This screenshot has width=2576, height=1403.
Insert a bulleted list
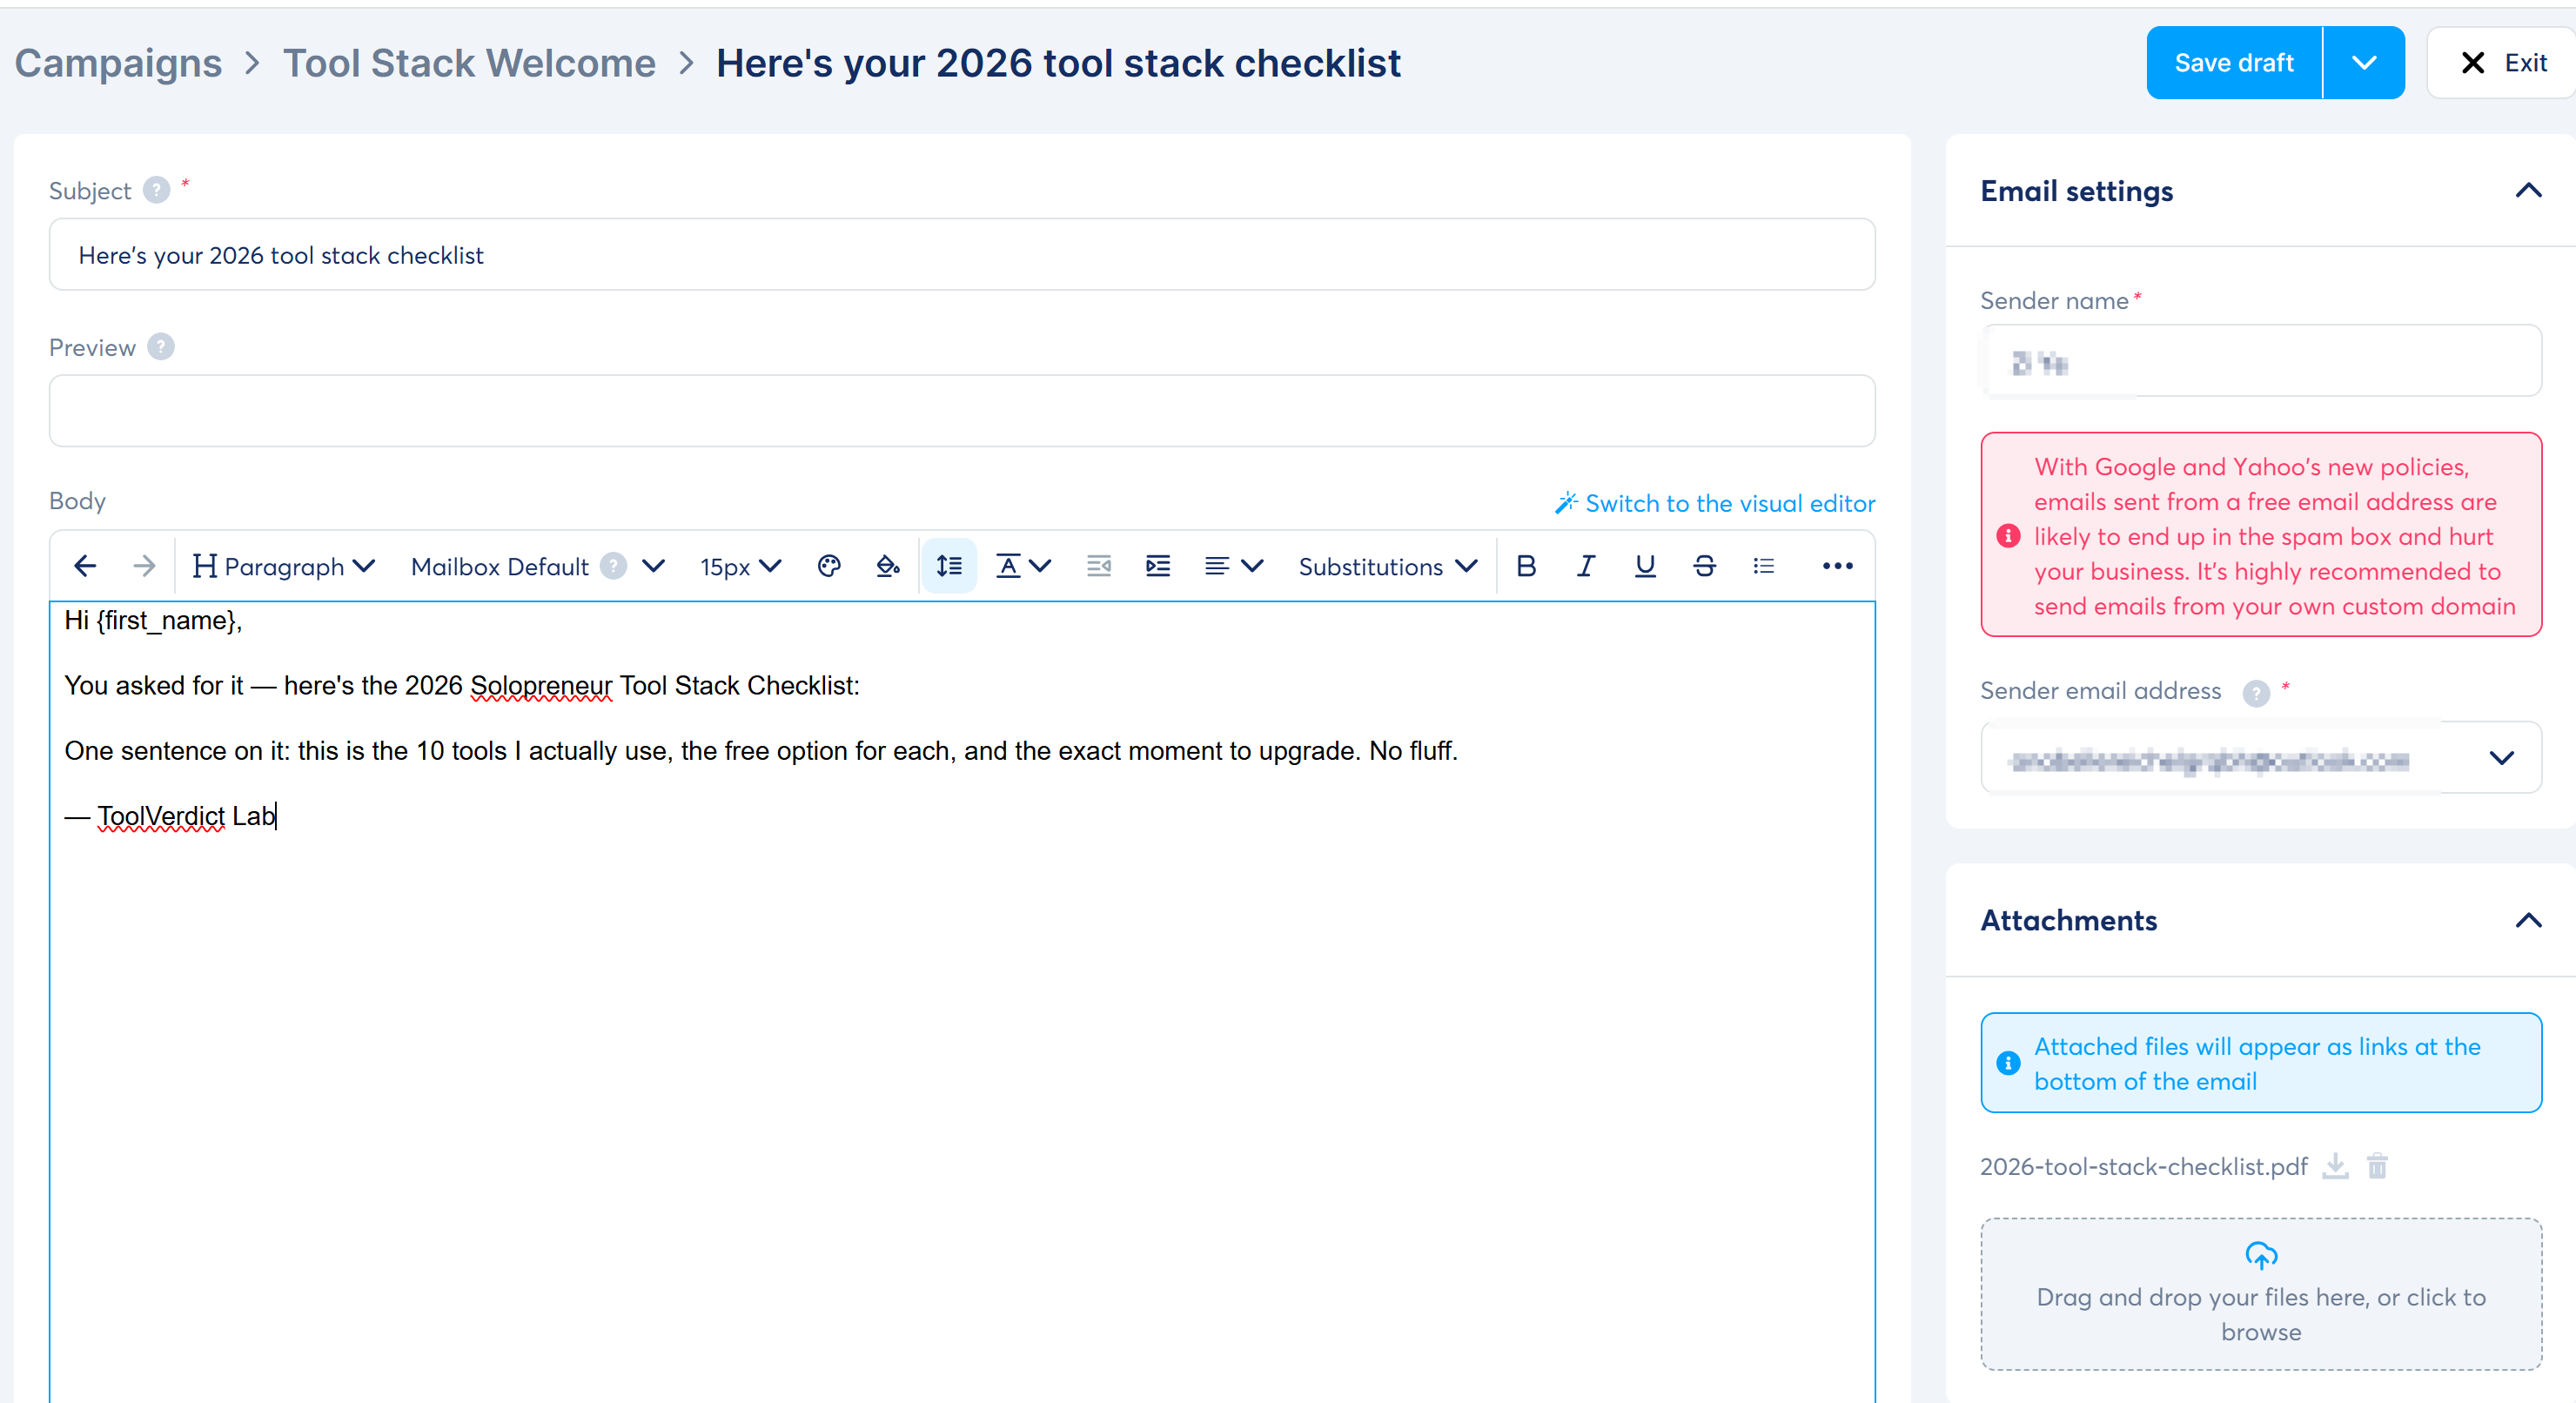(1764, 566)
